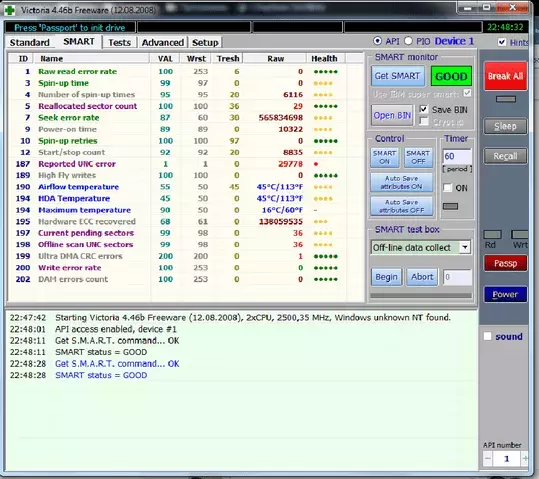Click the SMART ON control button

pos(385,157)
